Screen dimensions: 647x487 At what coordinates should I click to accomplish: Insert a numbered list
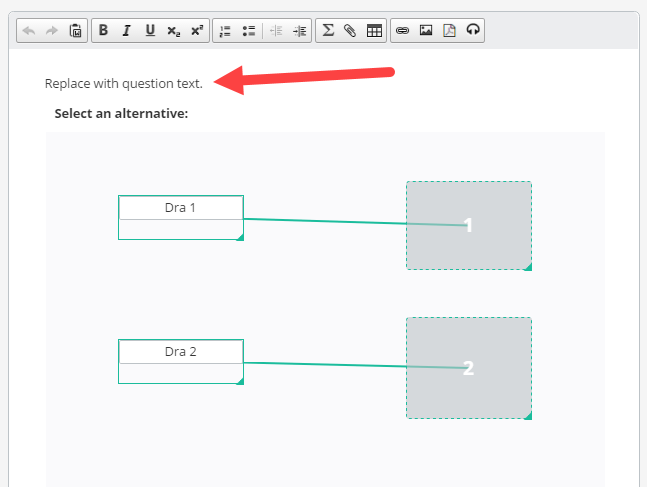point(225,31)
